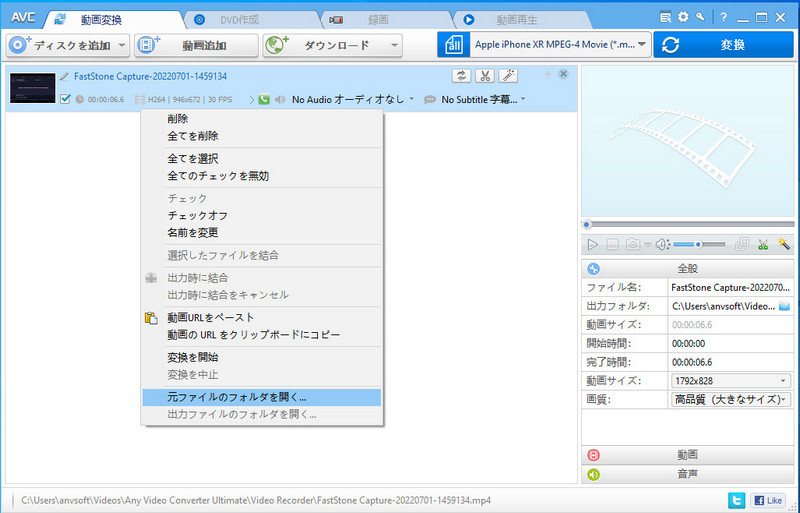Image resolution: width=800 pixels, height=513 pixels.
Task: Click the loop/convert icon on file row
Action: (x=462, y=76)
